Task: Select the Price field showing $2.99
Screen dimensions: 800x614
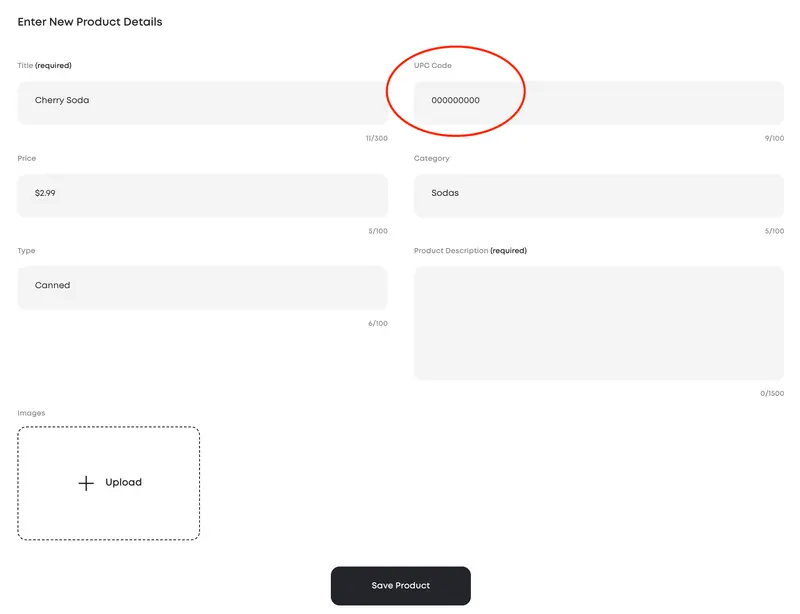Action: (x=203, y=195)
